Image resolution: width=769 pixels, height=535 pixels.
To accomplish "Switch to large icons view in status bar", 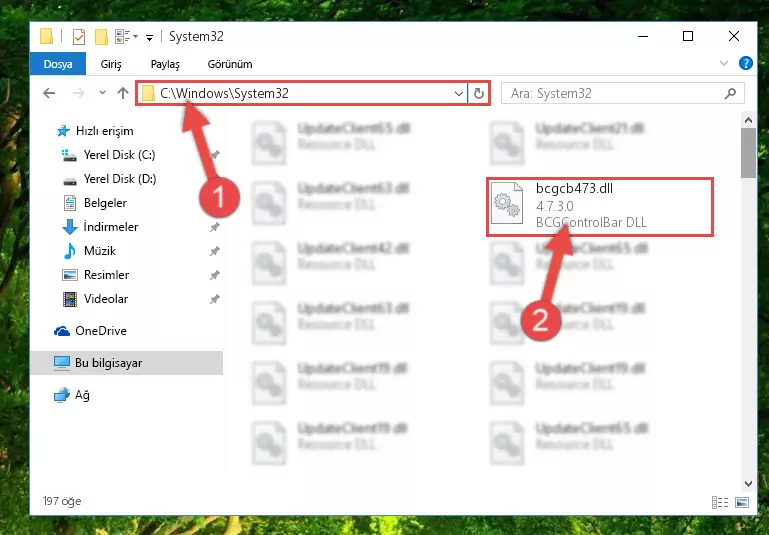I will (742, 502).
